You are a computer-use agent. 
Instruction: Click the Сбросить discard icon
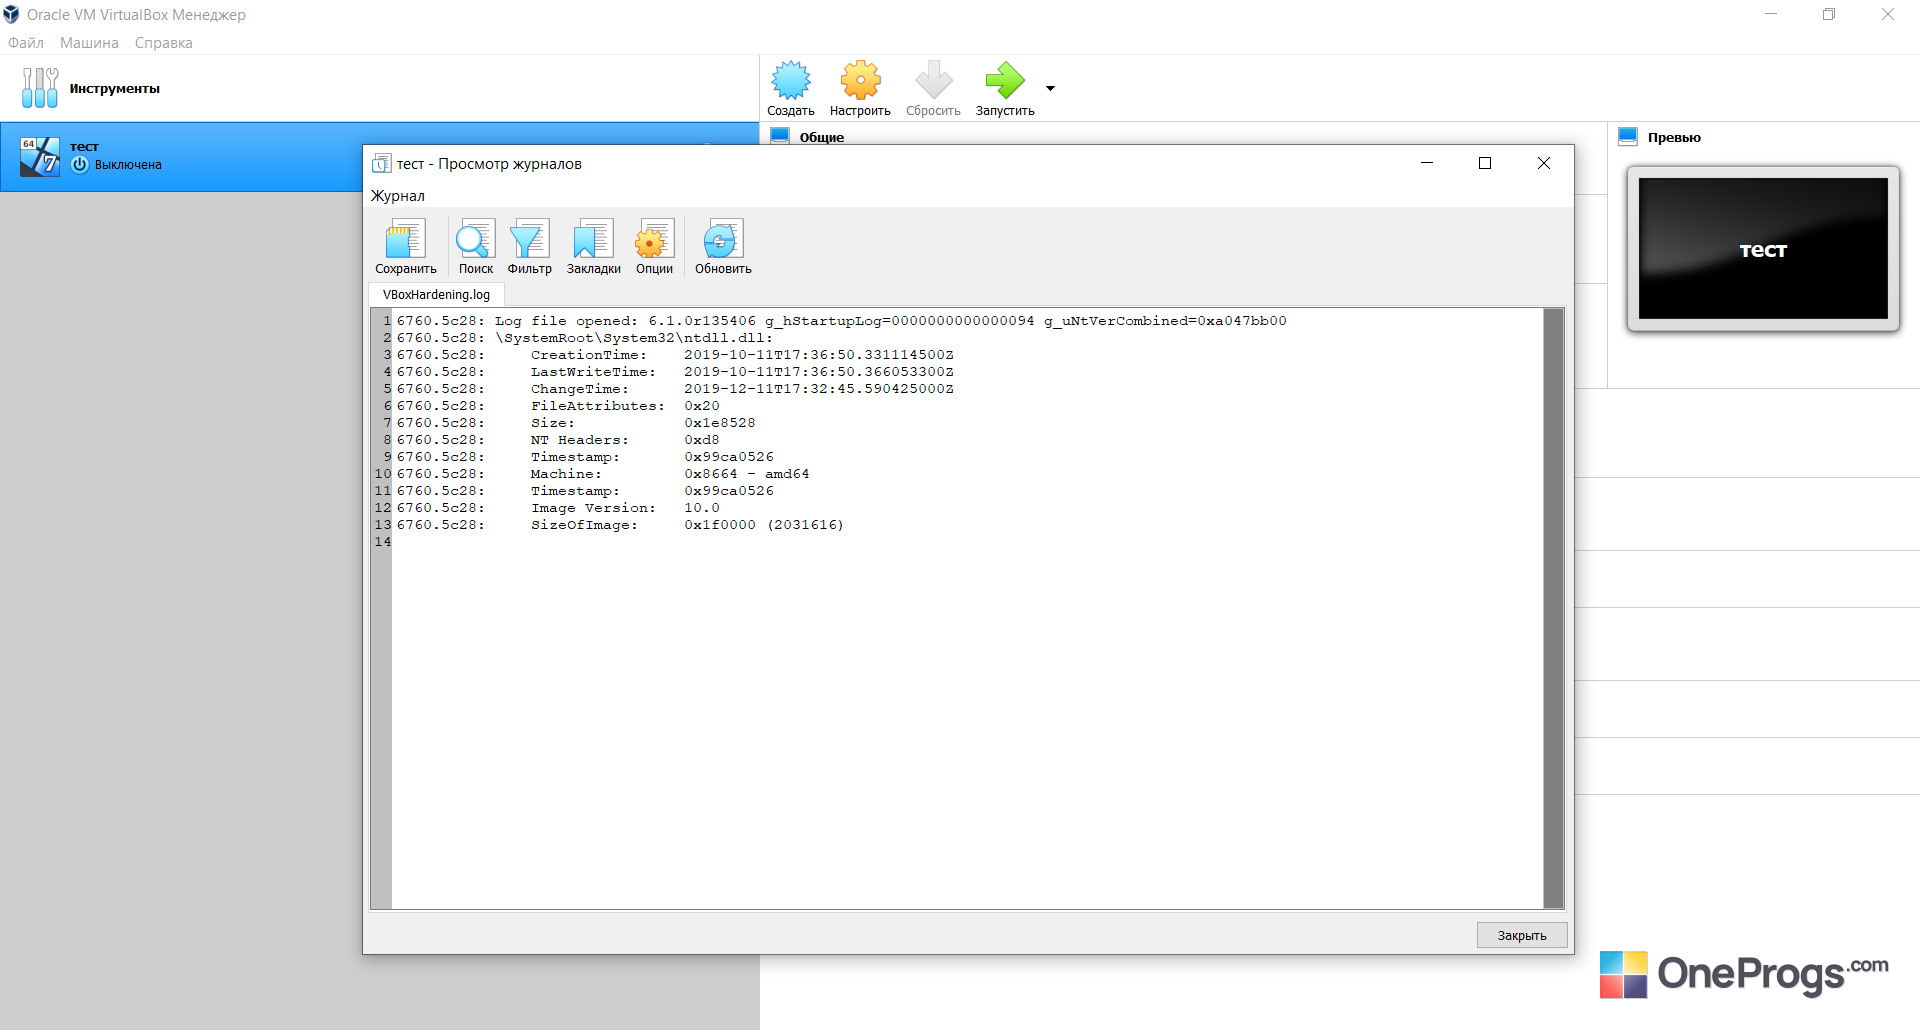(x=933, y=88)
